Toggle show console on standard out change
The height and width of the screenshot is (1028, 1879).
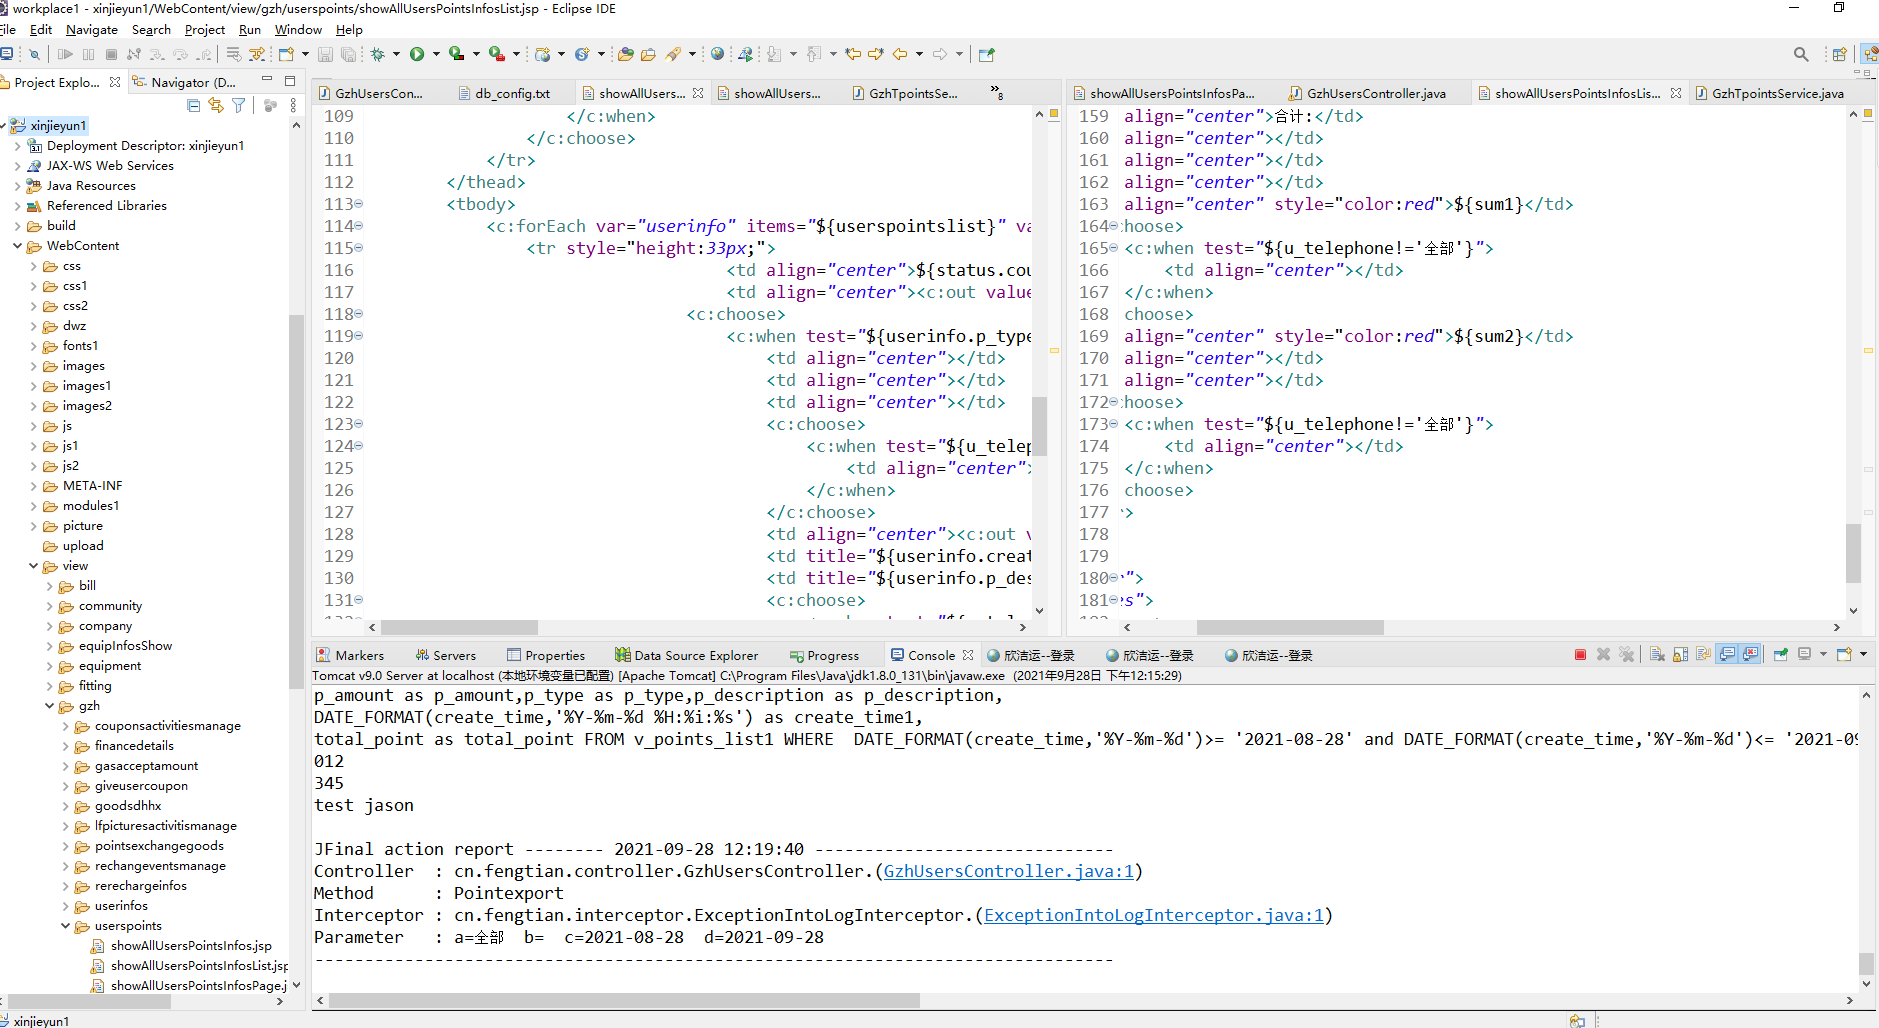[1727, 655]
